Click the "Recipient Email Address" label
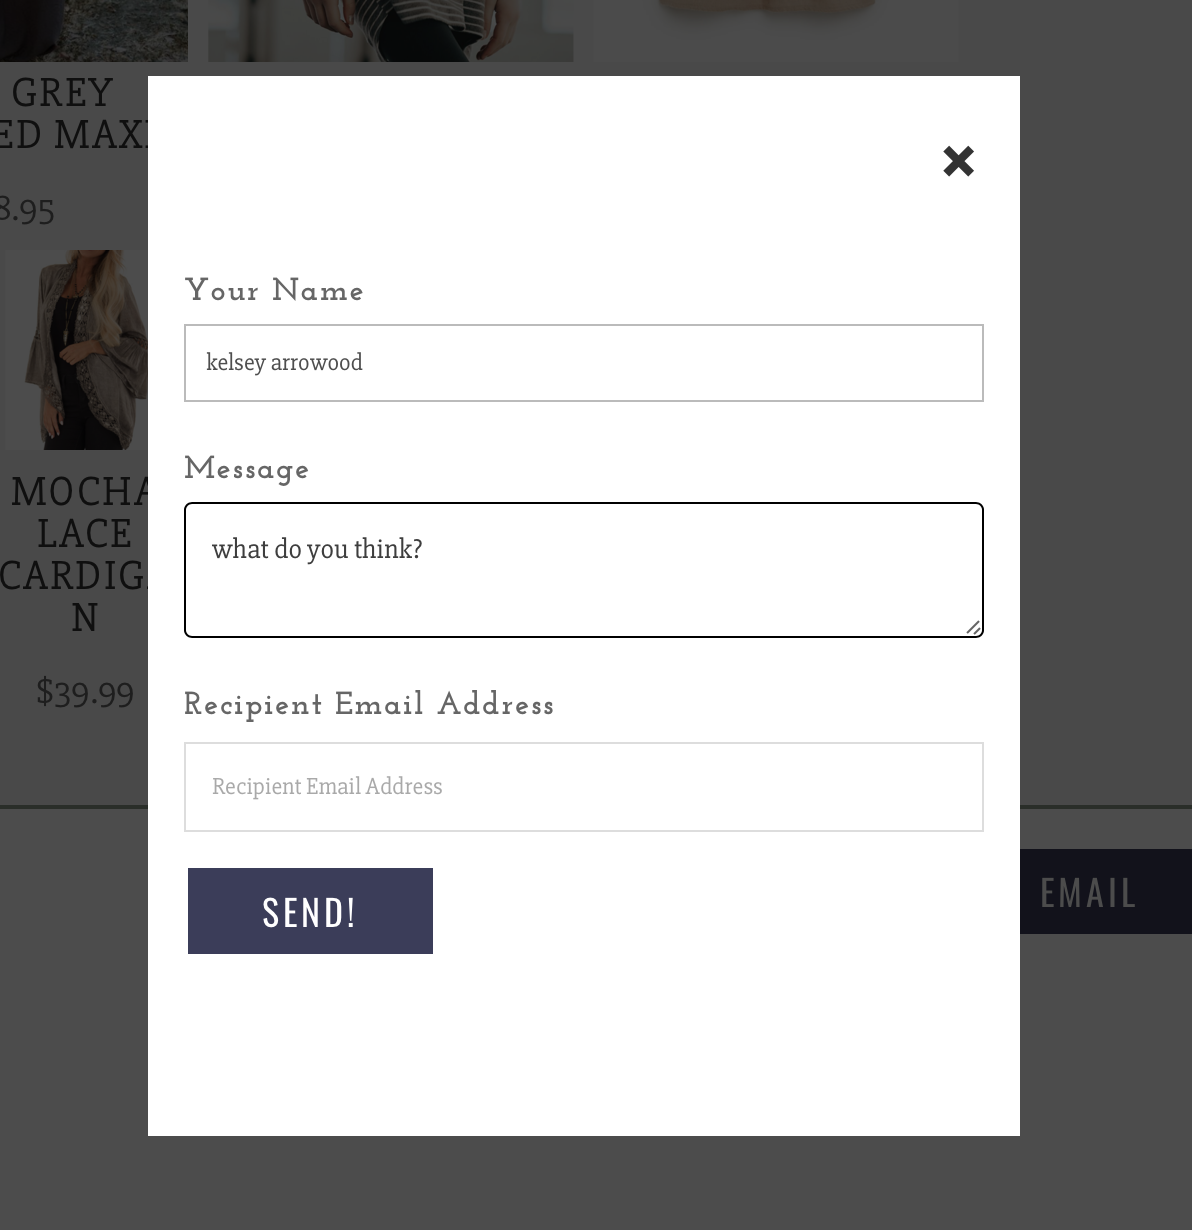Screen dimensions: 1192x1230 pyautogui.click(x=369, y=705)
